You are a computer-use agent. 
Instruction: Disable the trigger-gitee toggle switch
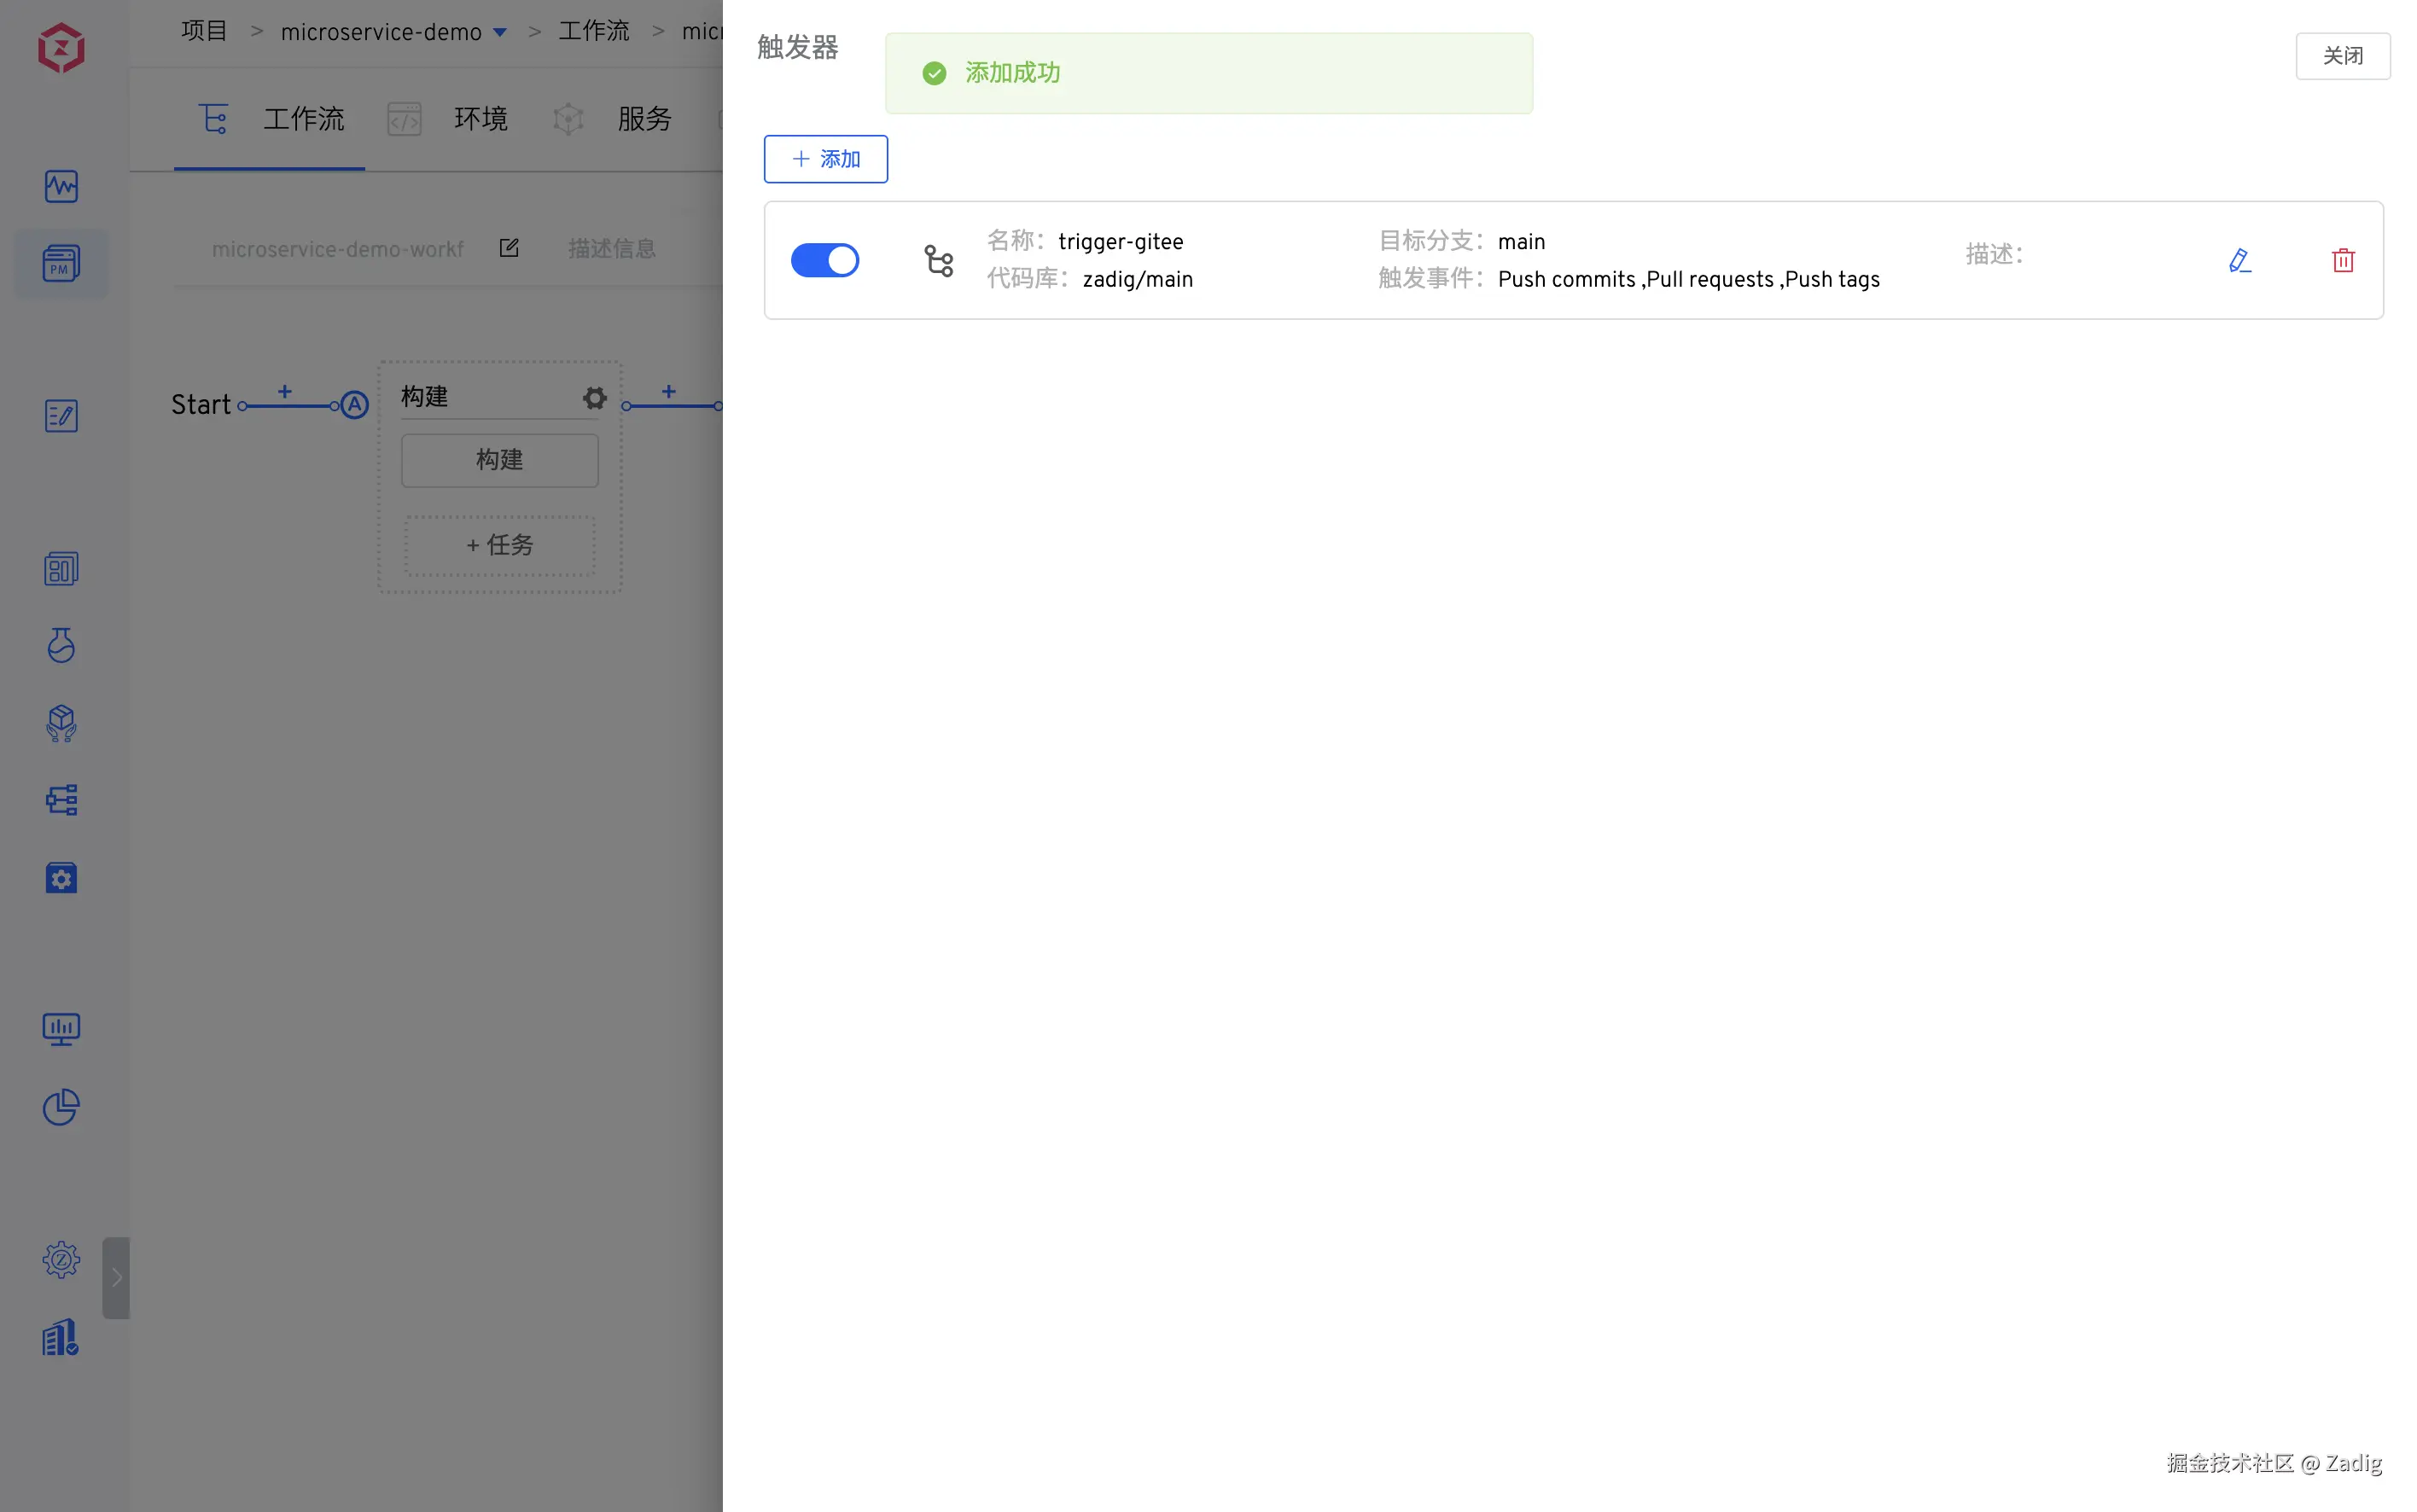click(x=825, y=260)
